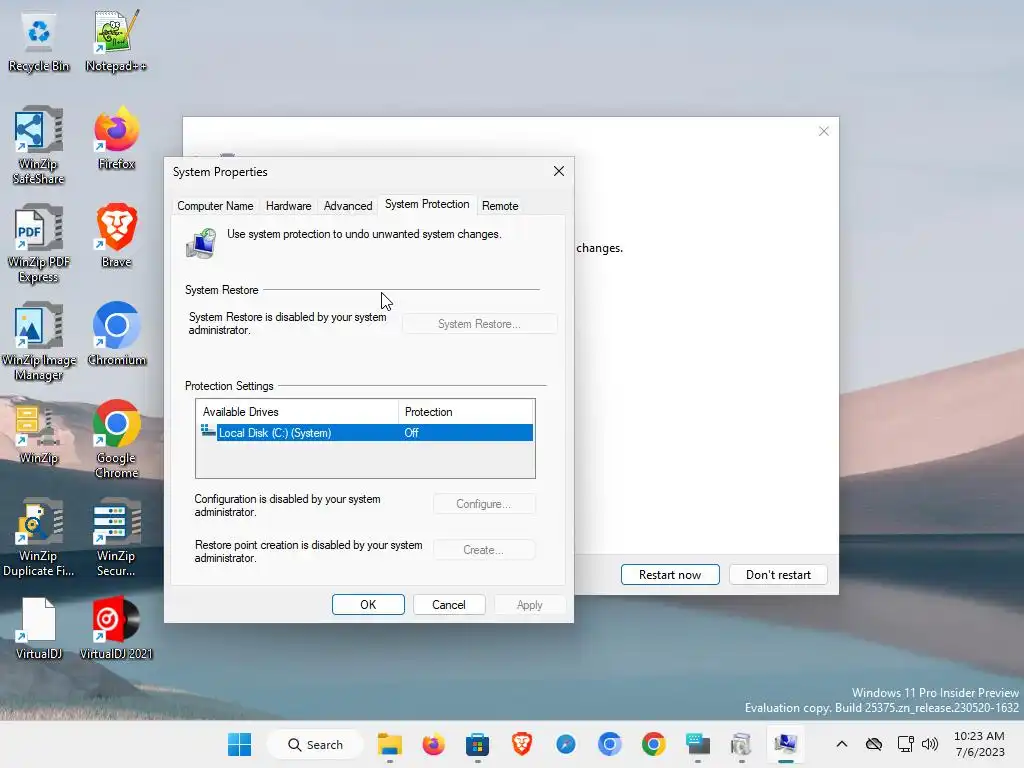Image resolution: width=1024 pixels, height=768 pixels.
Task: Open Google Chrome from the taskbar
Action: pos(653,744)
